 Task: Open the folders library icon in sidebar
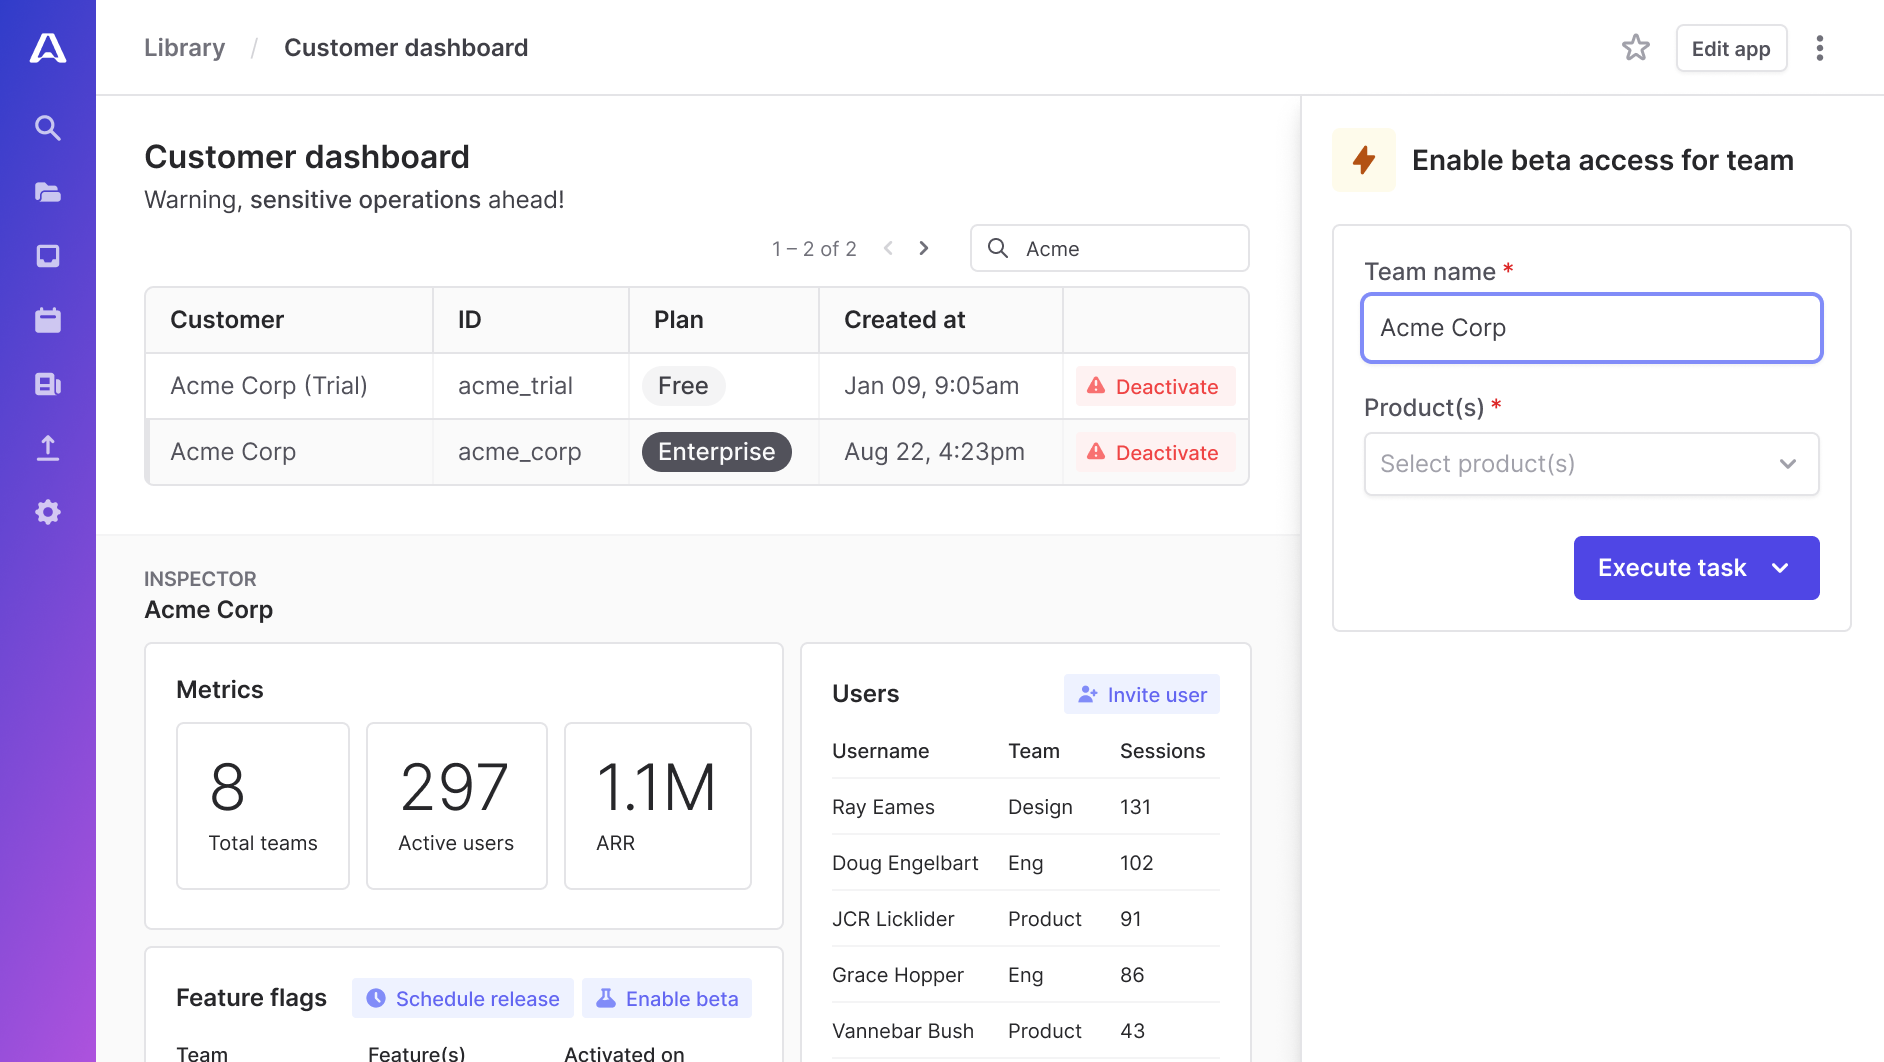[x=48, y=192]
